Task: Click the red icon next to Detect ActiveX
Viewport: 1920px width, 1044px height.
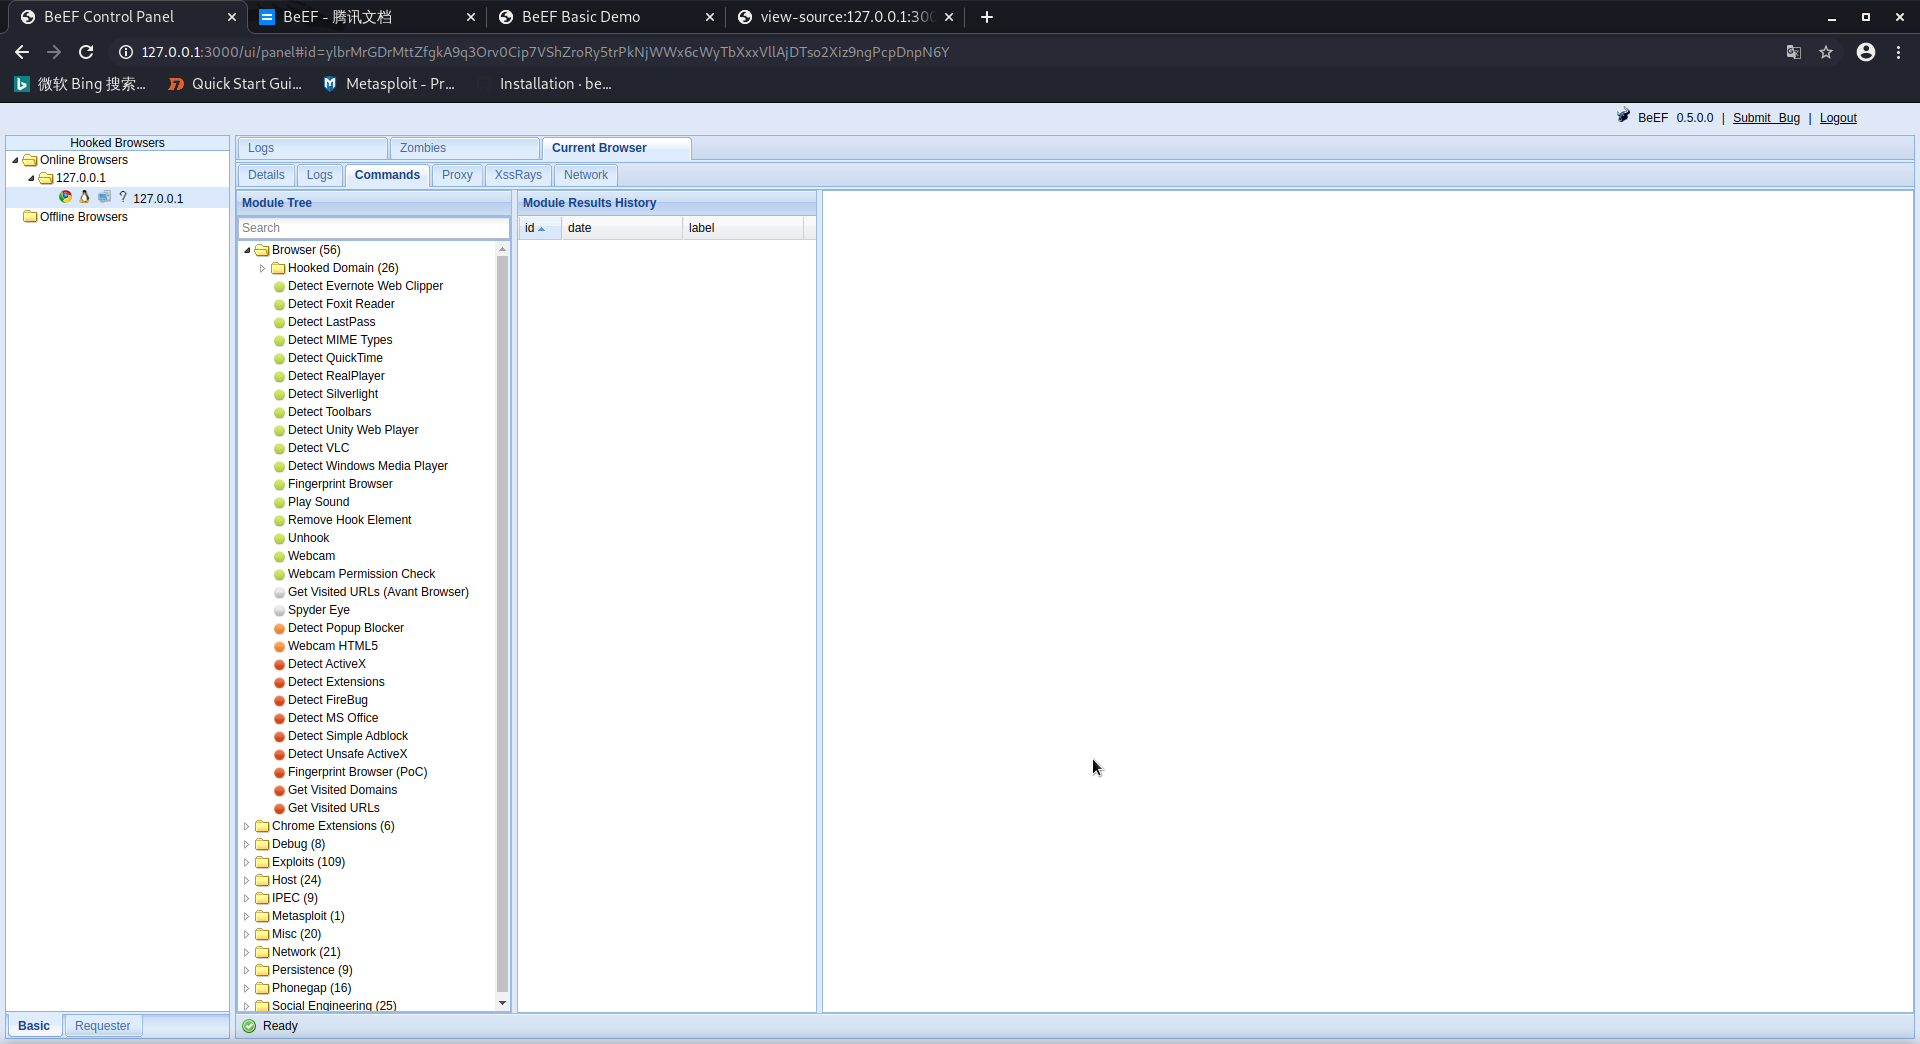Action: pyautogui.click(x=279, y=665)
